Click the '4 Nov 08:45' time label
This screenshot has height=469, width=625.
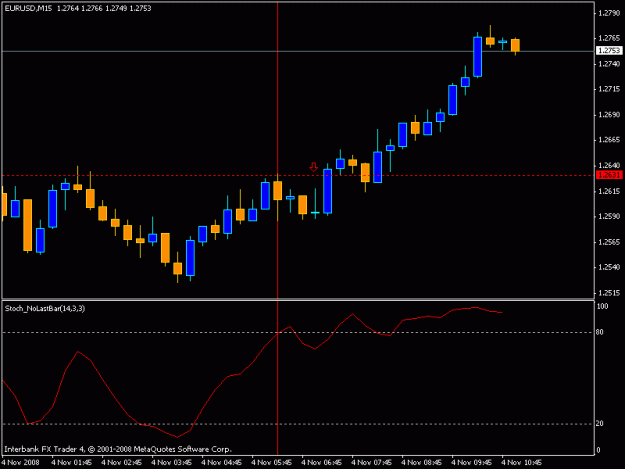tap(421, 463)
